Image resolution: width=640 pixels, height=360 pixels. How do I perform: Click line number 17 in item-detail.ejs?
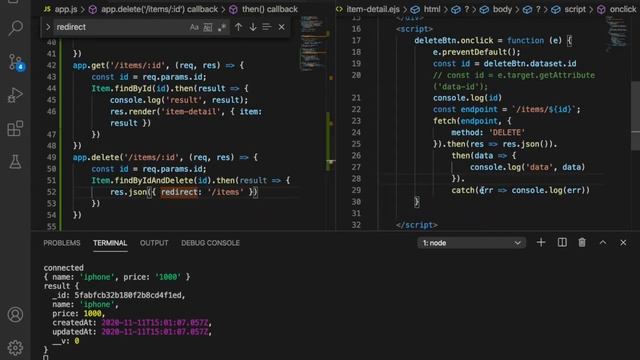click(356, 40)
